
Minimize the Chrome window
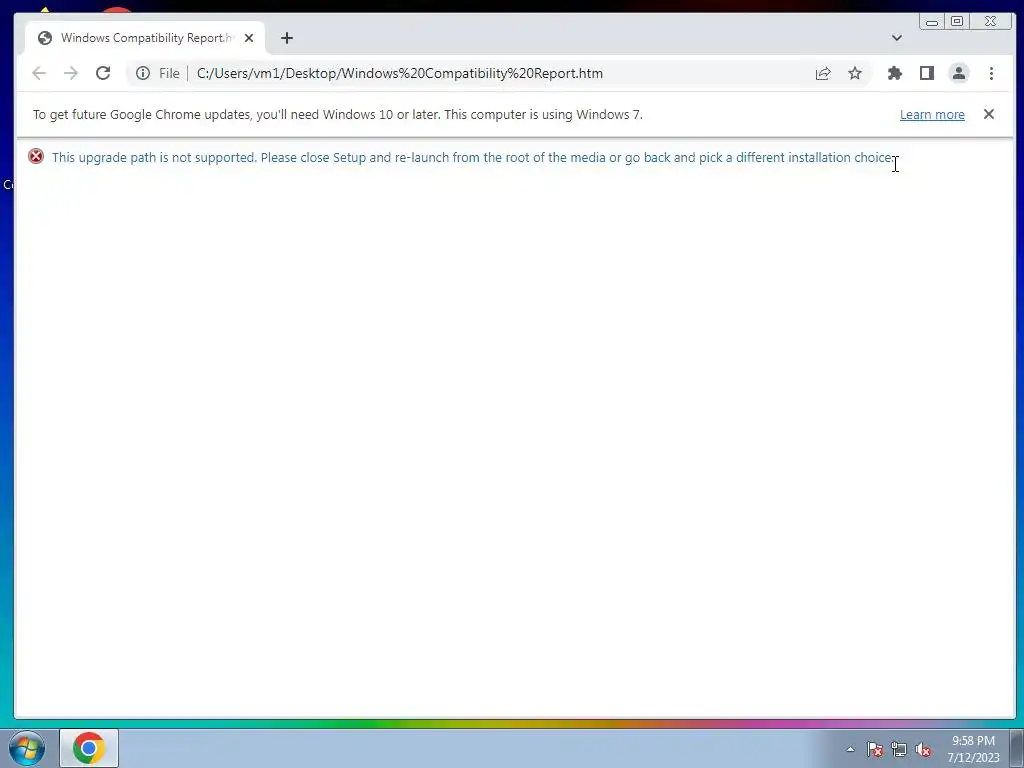coord(932,22)
